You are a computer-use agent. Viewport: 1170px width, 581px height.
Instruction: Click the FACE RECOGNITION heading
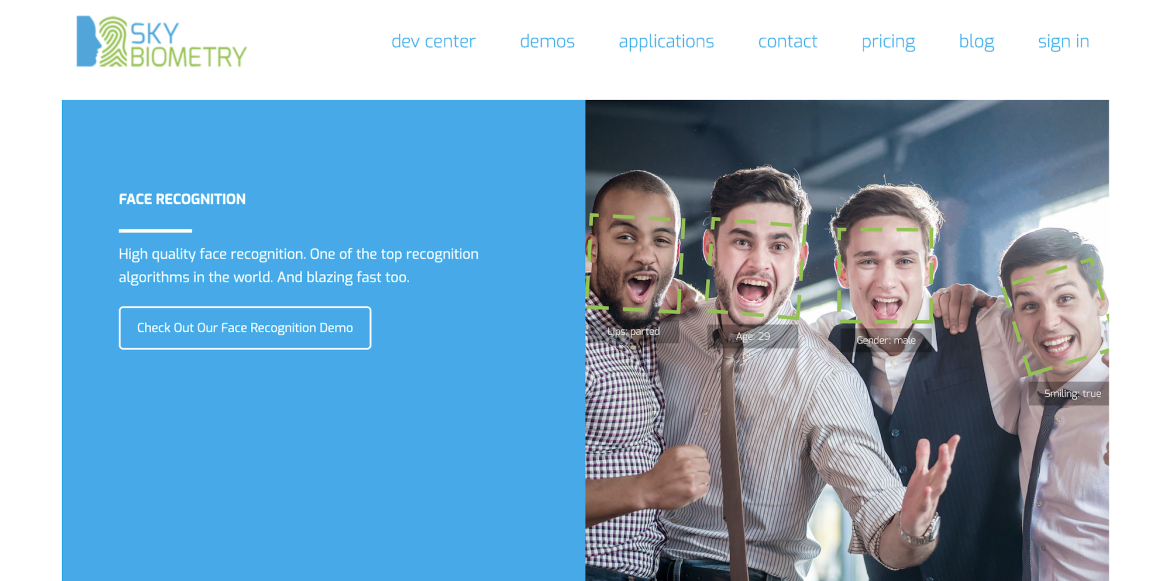click(x=182, y=199)
